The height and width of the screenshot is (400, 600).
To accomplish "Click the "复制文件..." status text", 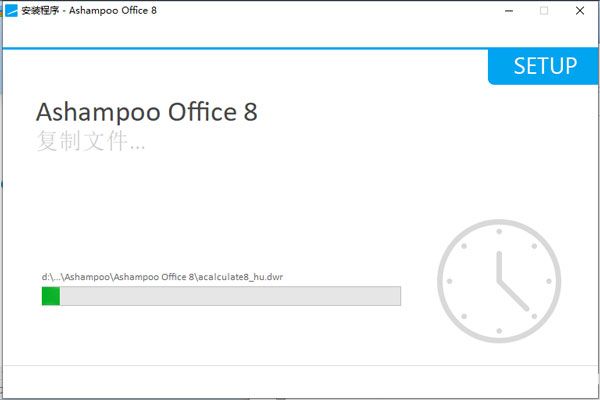I will tap(90, 141).
